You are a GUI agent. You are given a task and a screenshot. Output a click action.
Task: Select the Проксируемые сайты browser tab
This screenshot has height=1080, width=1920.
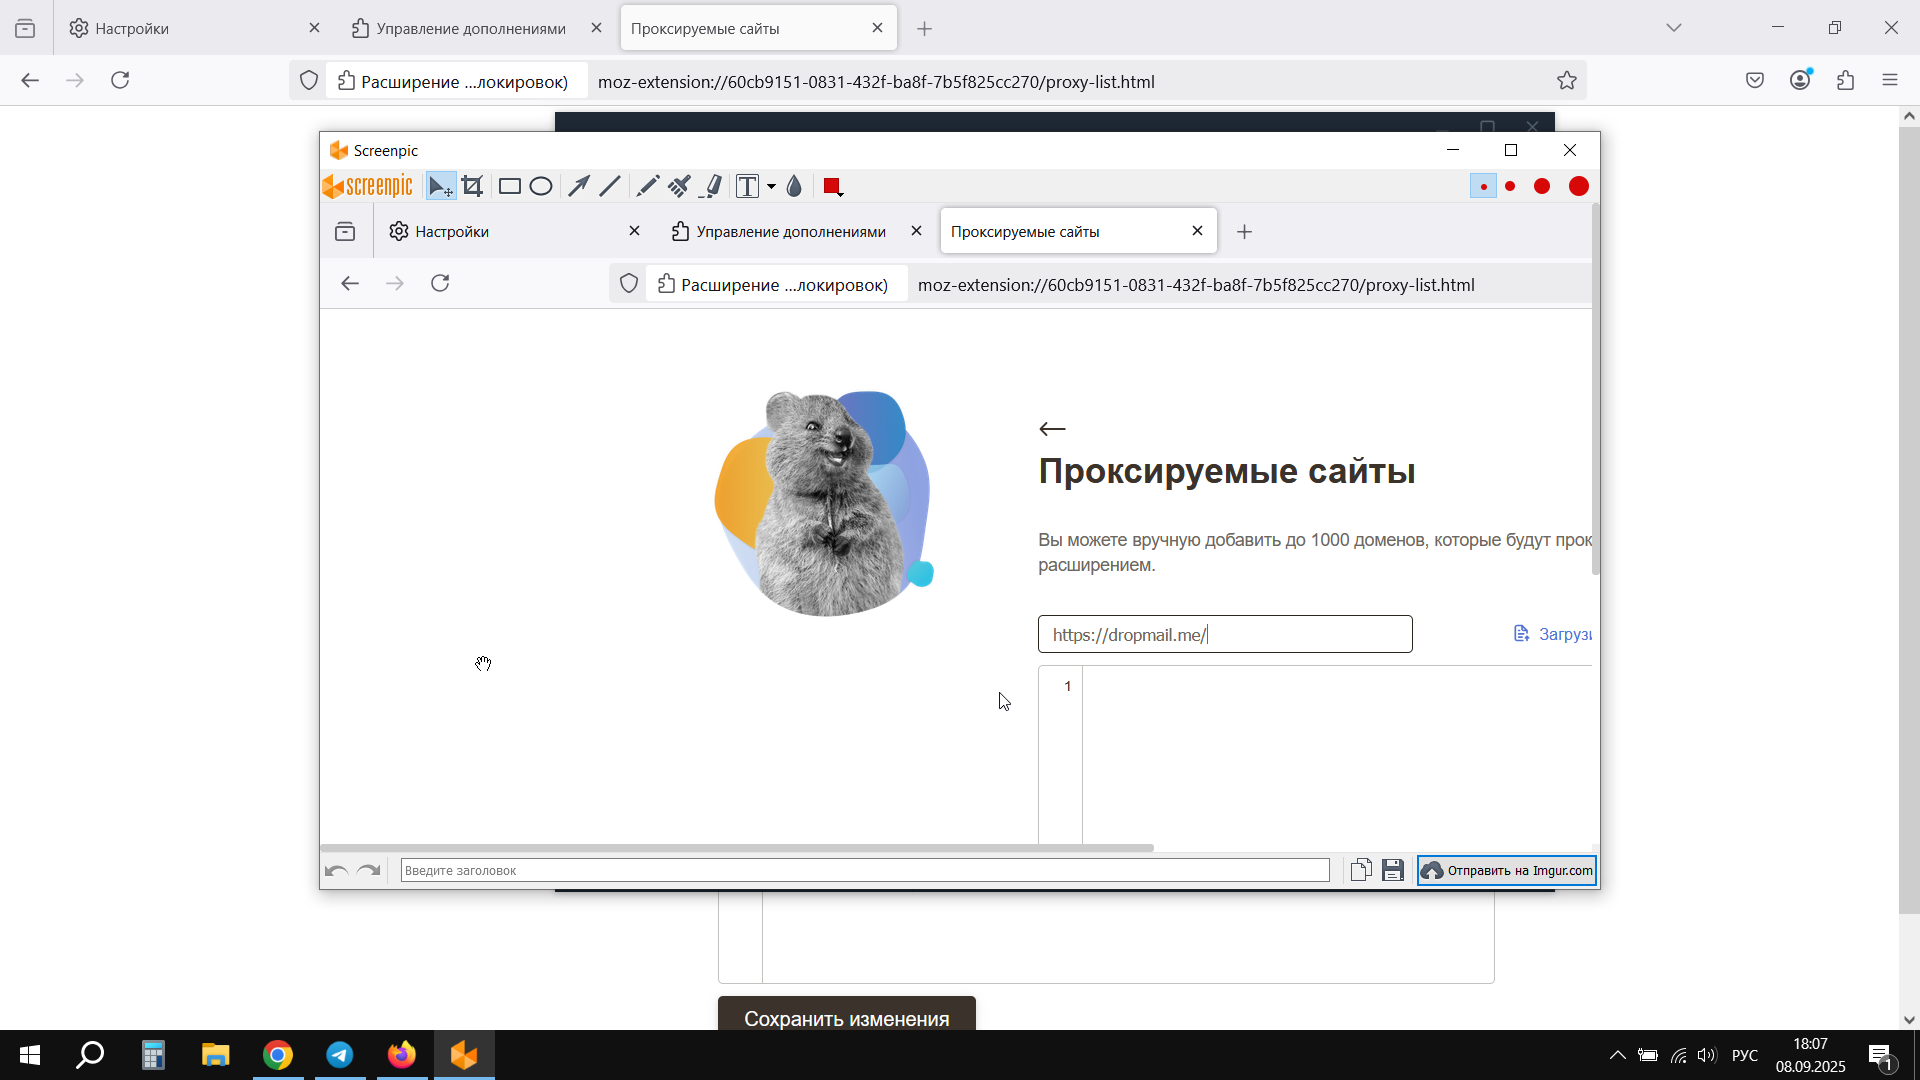point(758,28)
